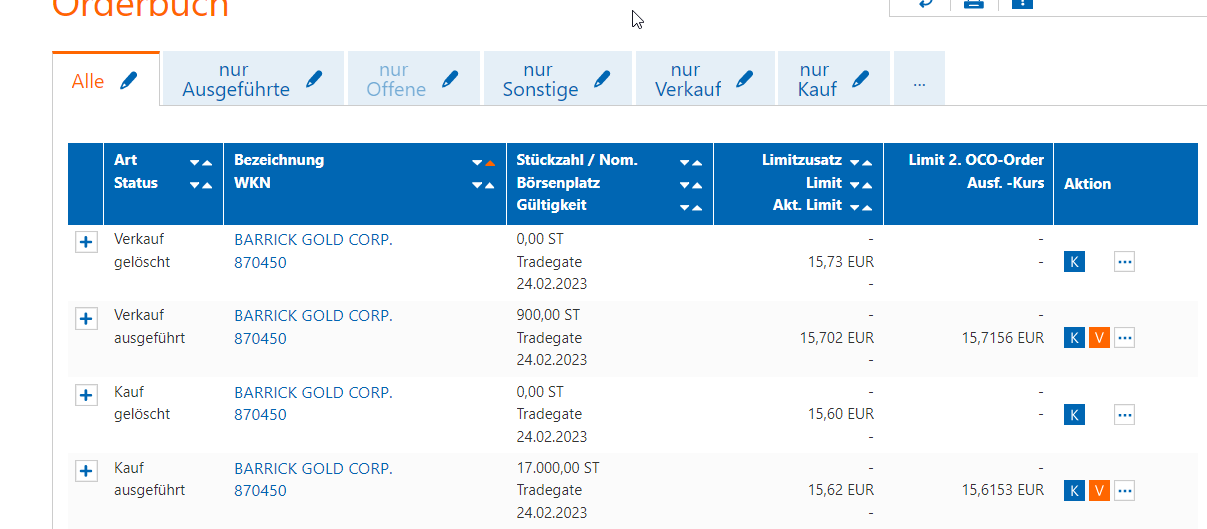Click the K icon for the 900,00 ST sale

tap(1074, 338)
